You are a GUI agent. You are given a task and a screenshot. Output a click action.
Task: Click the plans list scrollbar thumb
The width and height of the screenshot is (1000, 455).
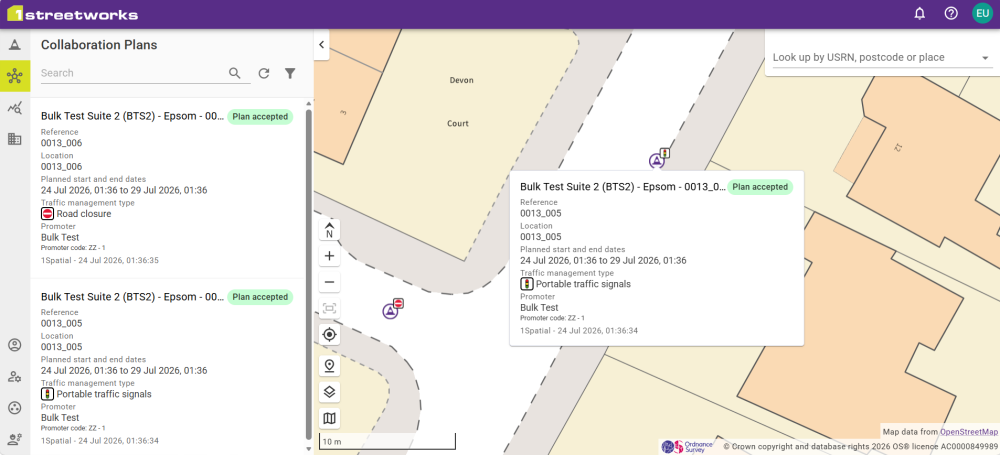point(309,274)
